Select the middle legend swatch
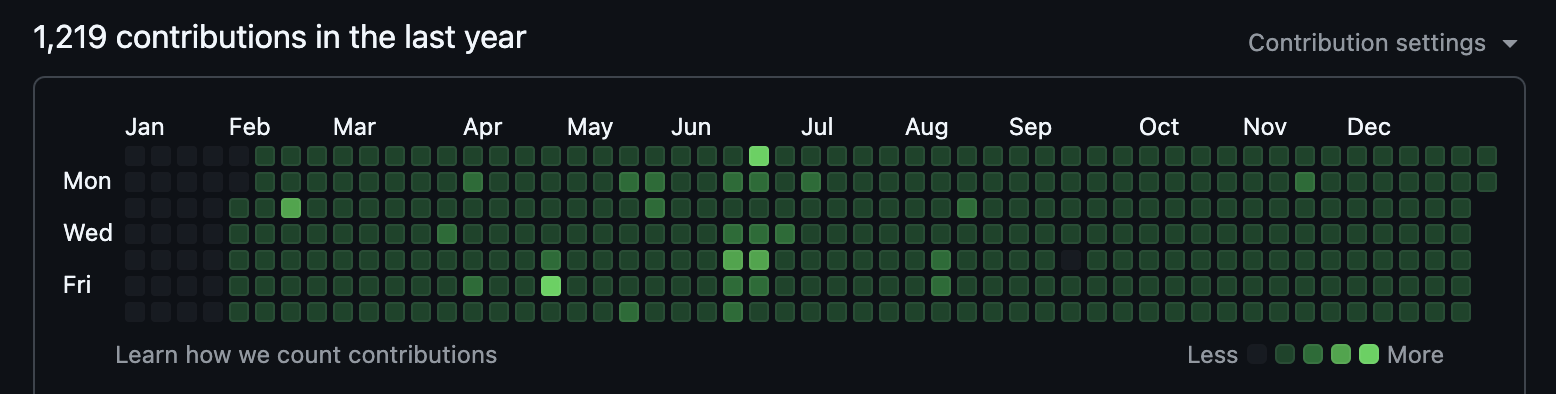Image resolution: width=1556 pixels, height=394 pixels. click(x=1313, y=354)
